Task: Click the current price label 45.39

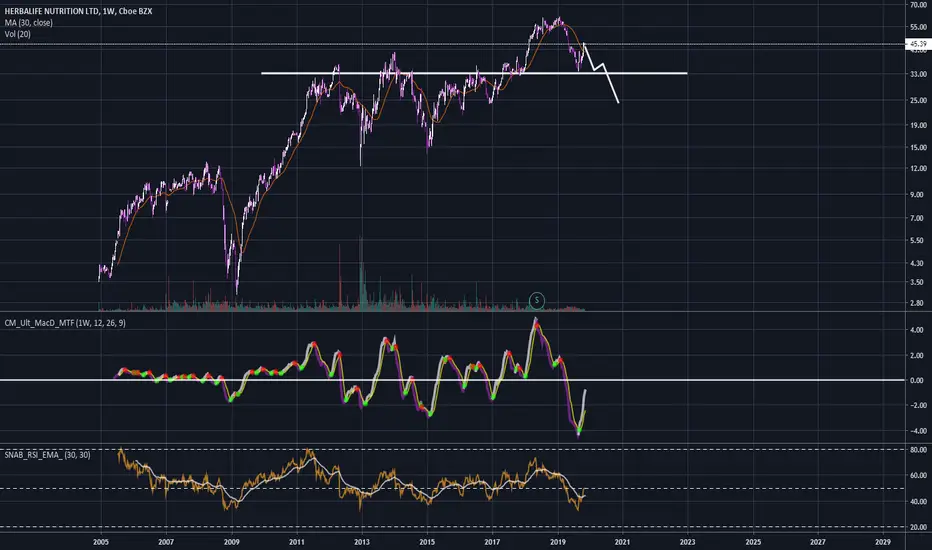Action: [x=918, y=44]
